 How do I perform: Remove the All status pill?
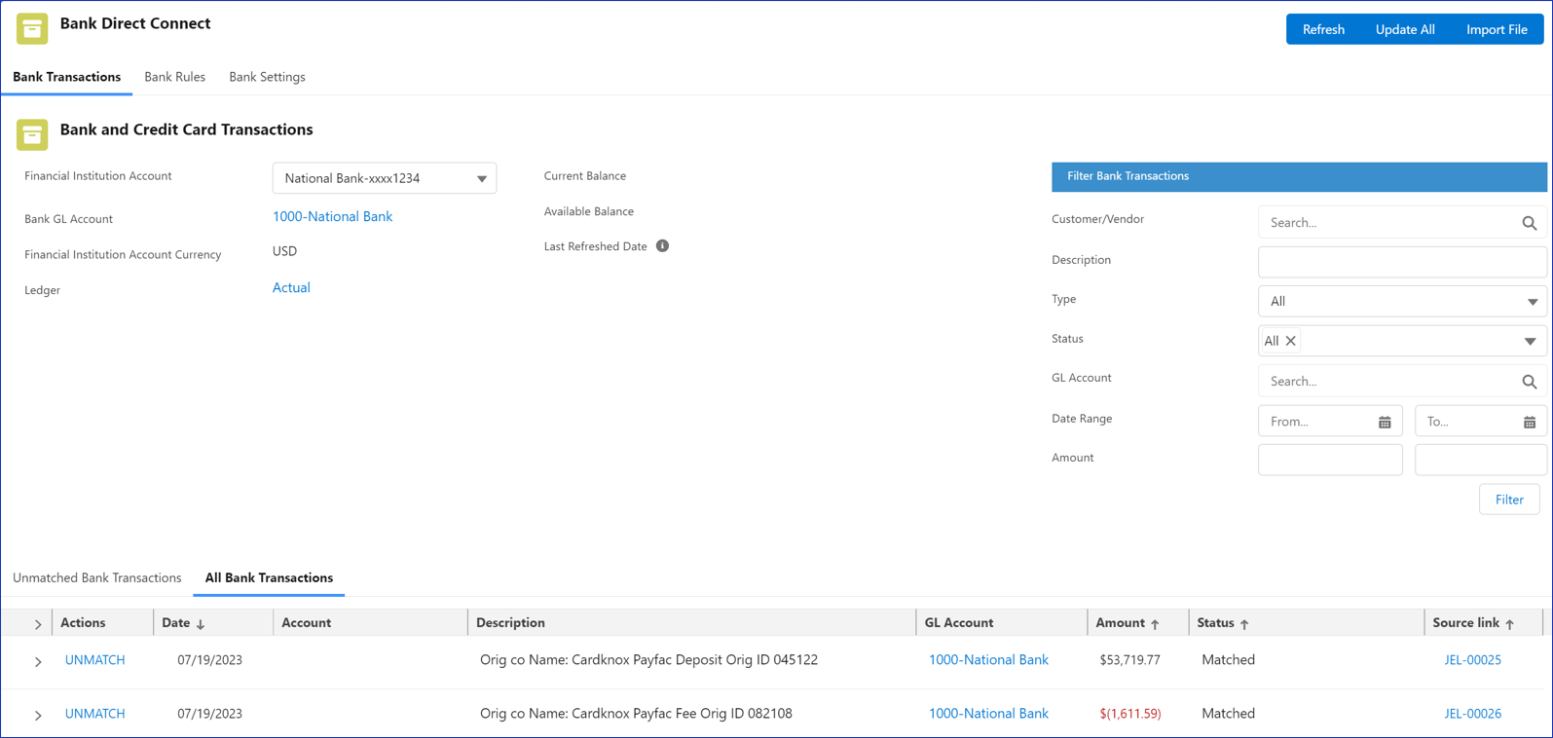(1291, 341)
